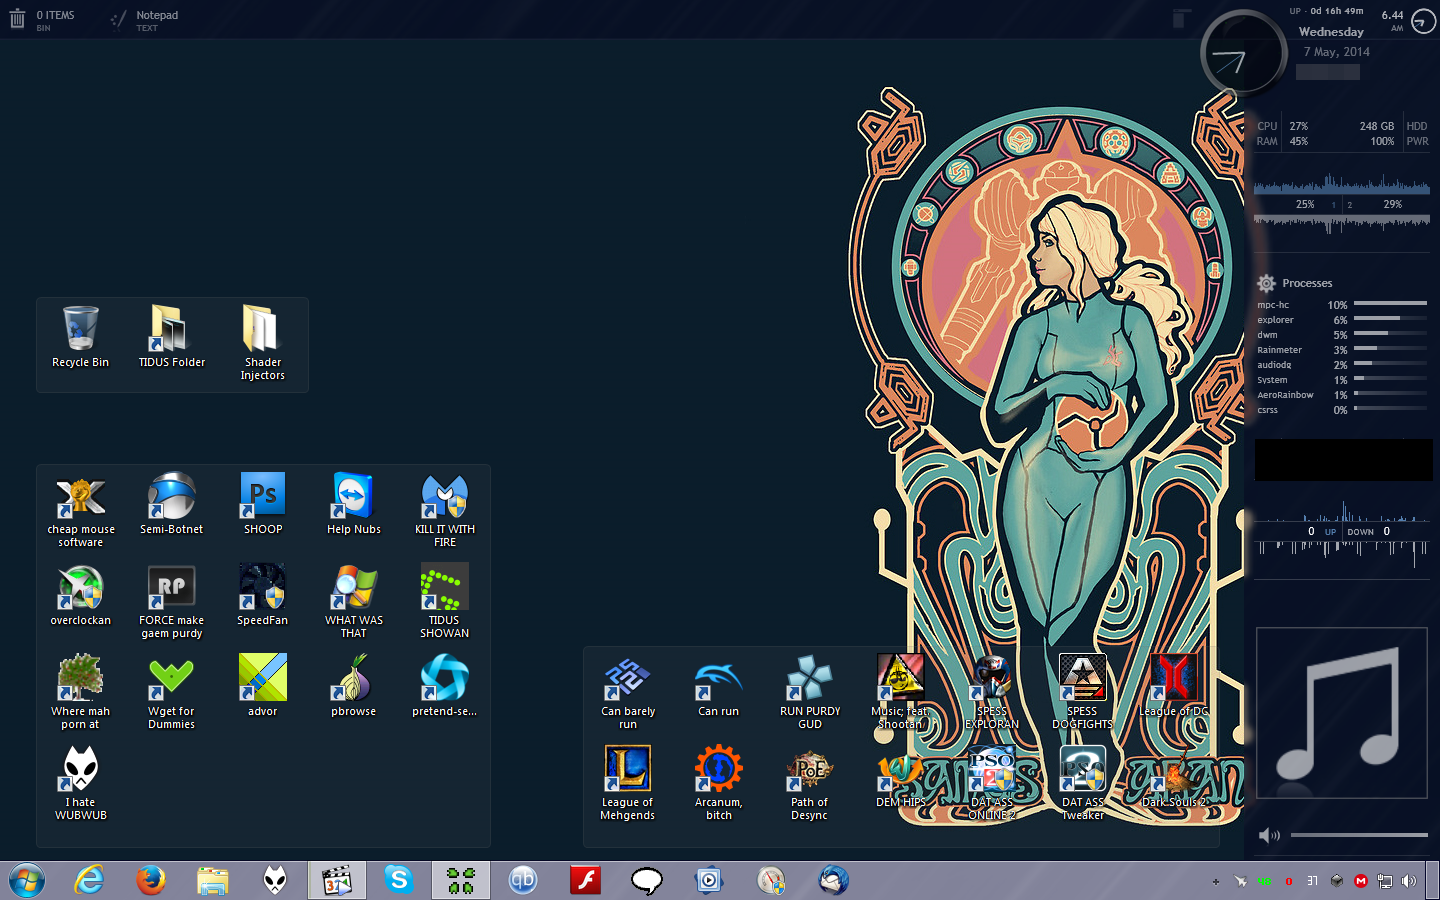
Task: Adjust the Rainmeter volume slider
Action: tap(1359, 835)
